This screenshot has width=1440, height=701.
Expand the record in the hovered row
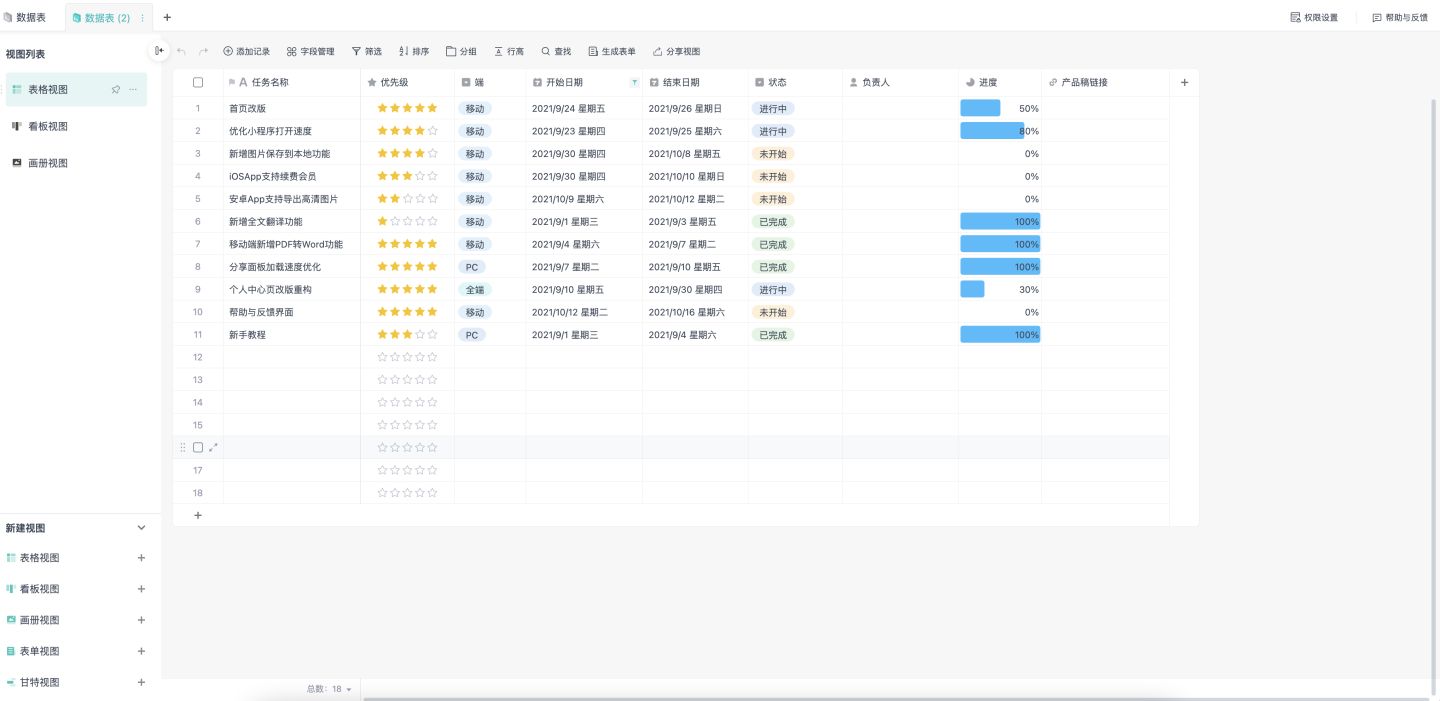click(x=213, y=447)
